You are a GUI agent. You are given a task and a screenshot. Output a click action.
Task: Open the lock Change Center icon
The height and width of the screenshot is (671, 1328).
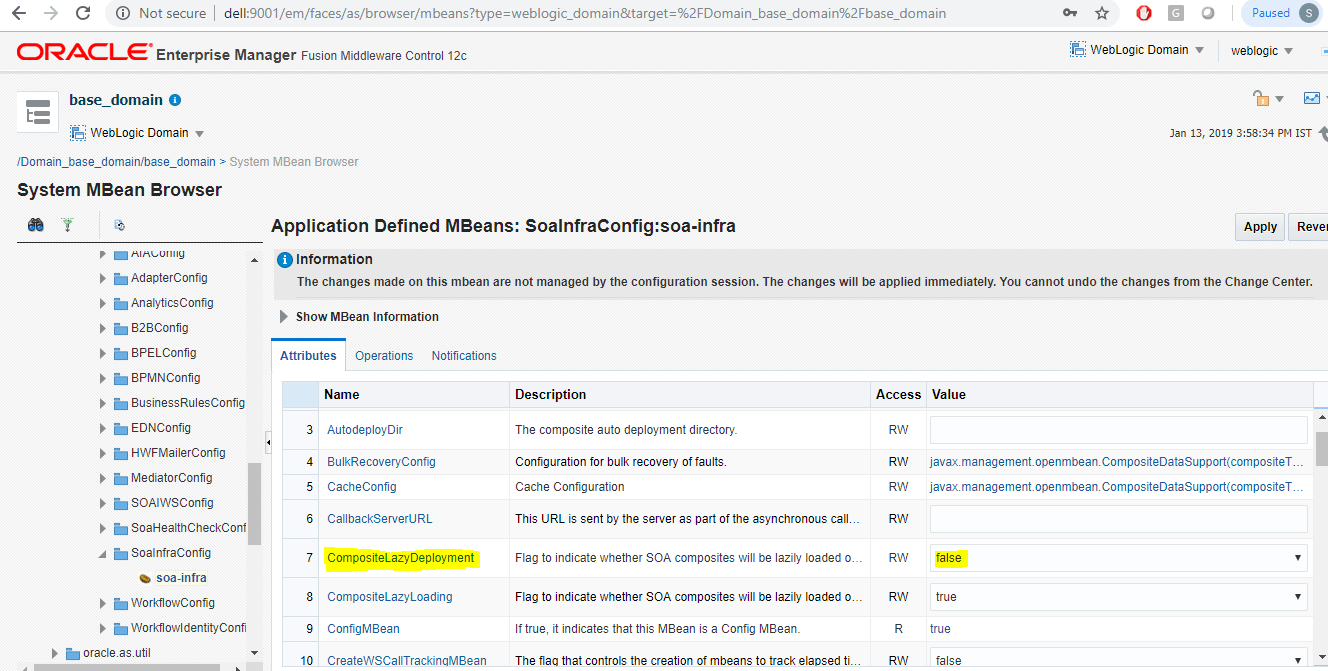click(1261, 98)
